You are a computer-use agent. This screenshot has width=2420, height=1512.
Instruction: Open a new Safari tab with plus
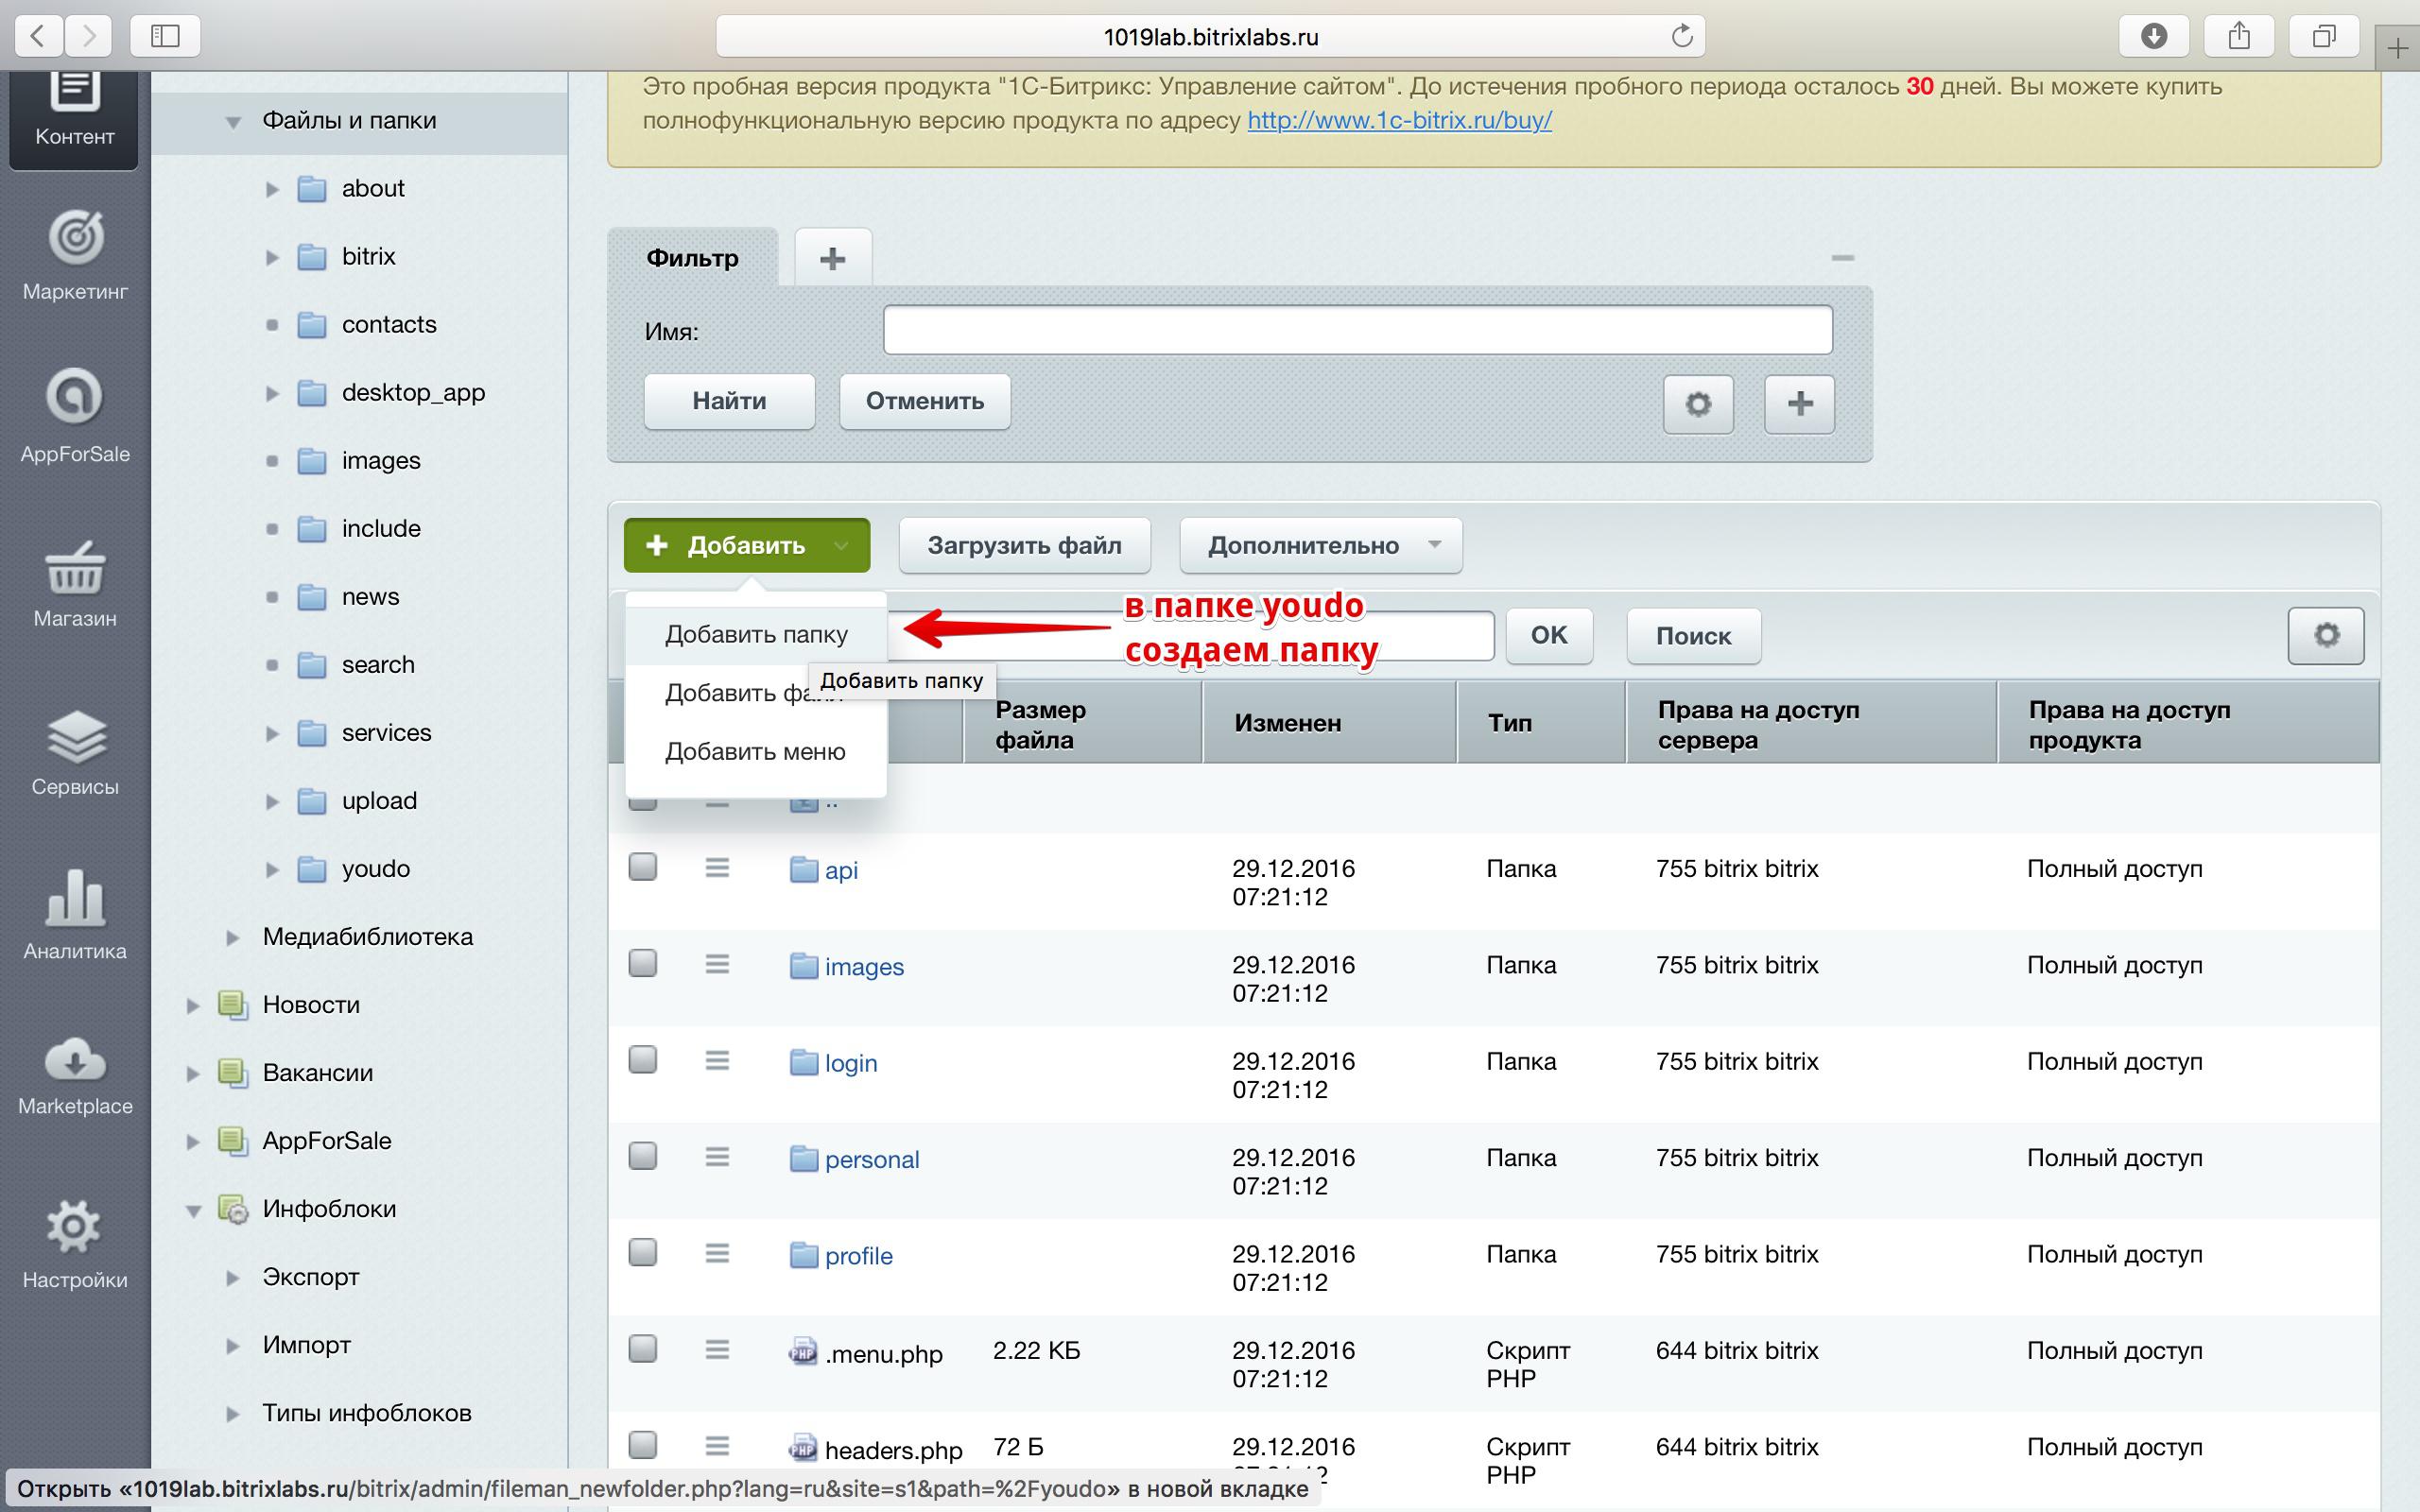point(2397,48)
